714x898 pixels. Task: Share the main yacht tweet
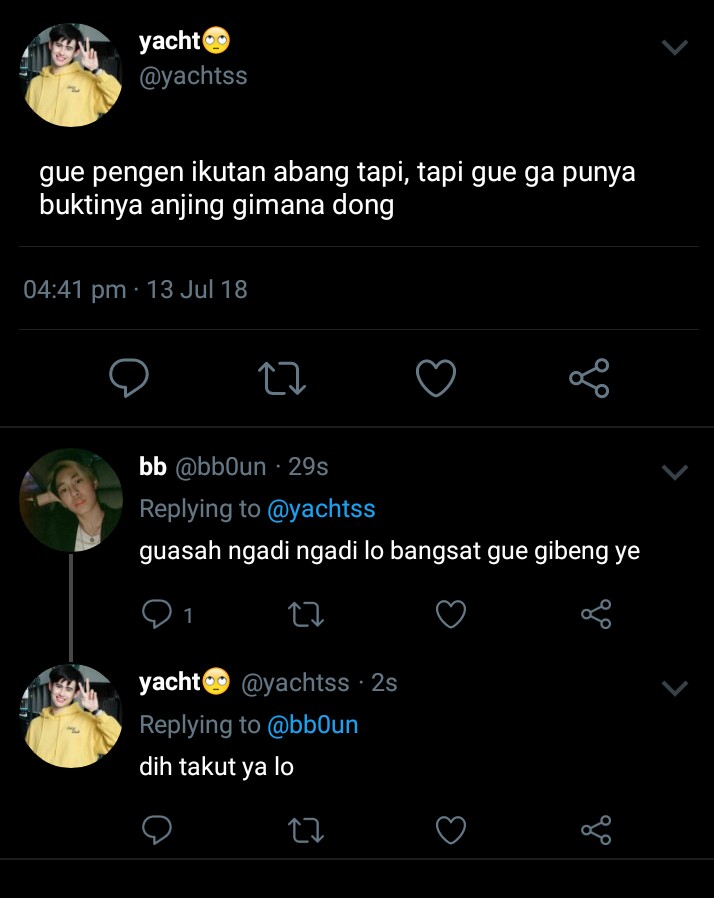coord(589,378)
